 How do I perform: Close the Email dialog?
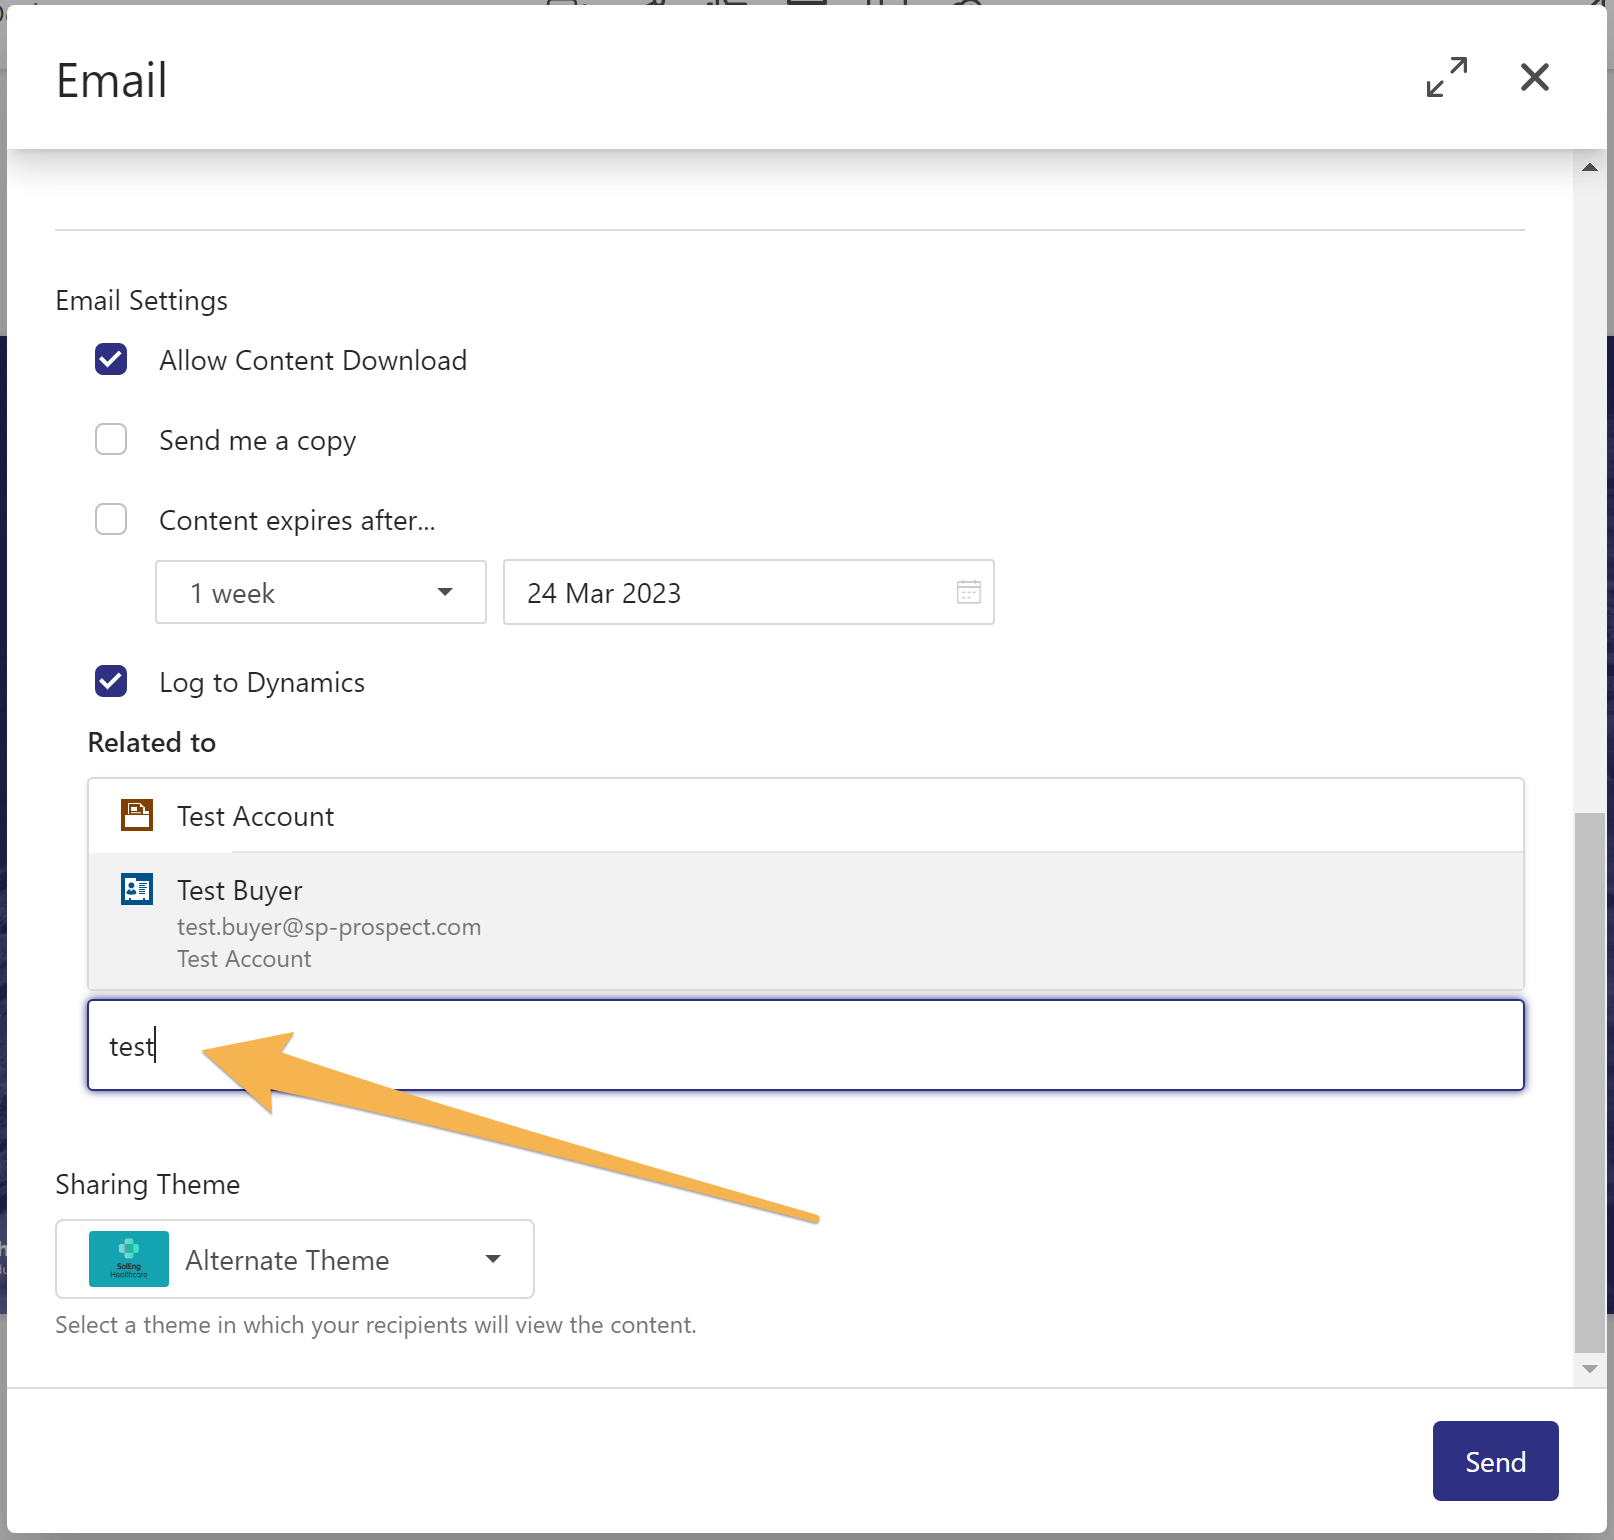point(1534,77)
